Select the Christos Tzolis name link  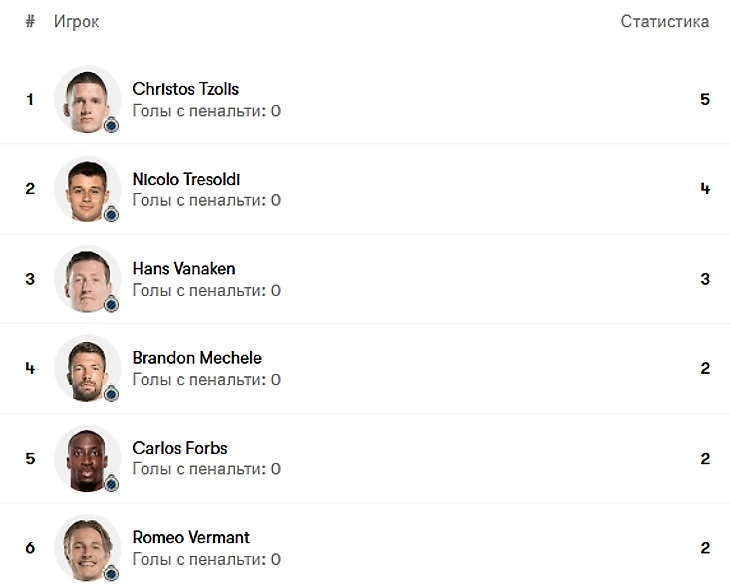pos(186,89)
